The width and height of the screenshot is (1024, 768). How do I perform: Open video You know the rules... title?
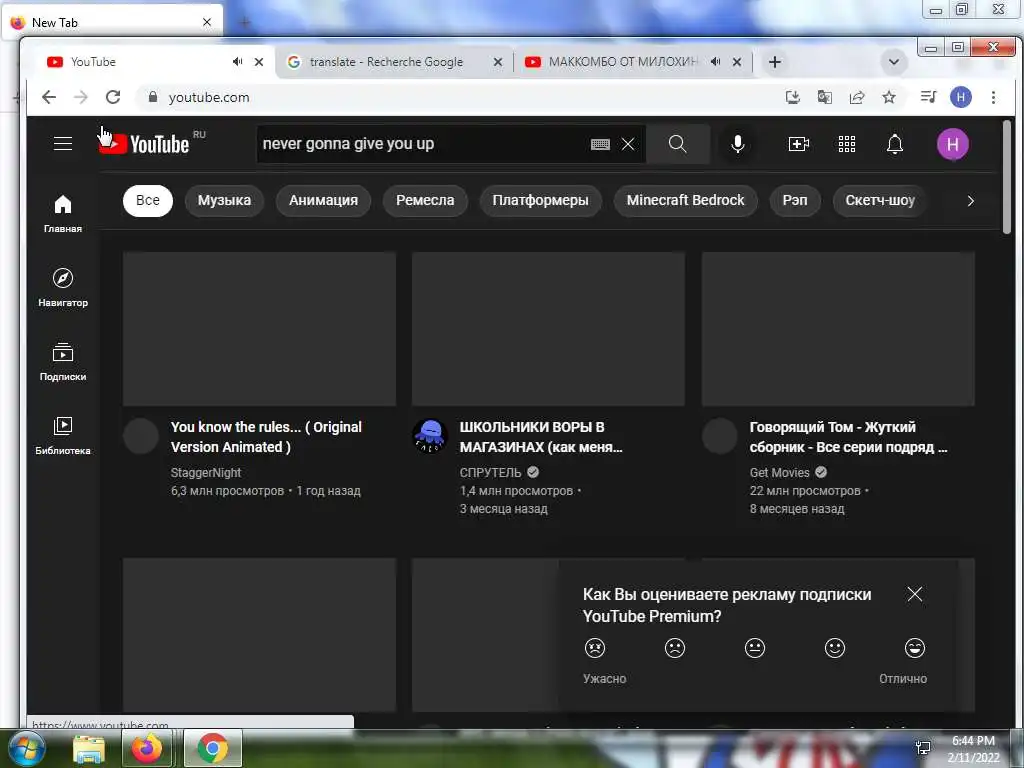click(266, 437)
